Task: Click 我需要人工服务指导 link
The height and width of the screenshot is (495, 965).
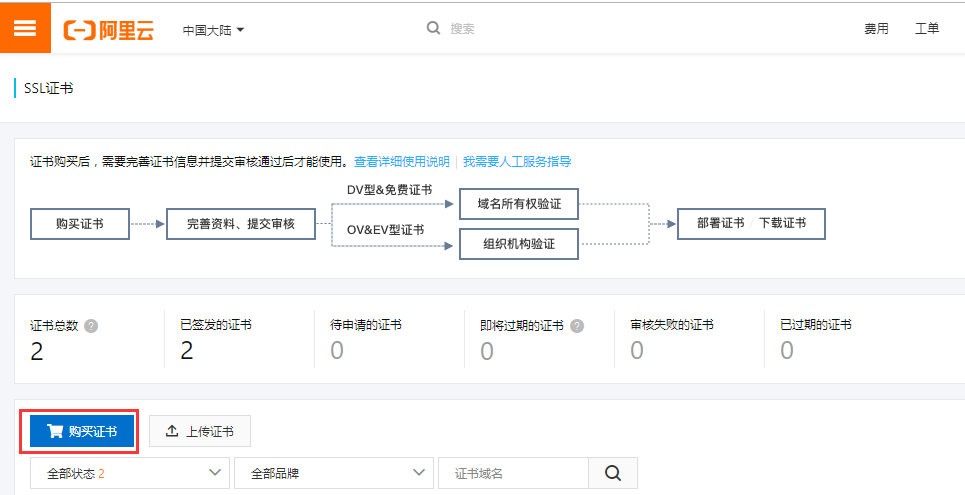Action: coord(517,161)
